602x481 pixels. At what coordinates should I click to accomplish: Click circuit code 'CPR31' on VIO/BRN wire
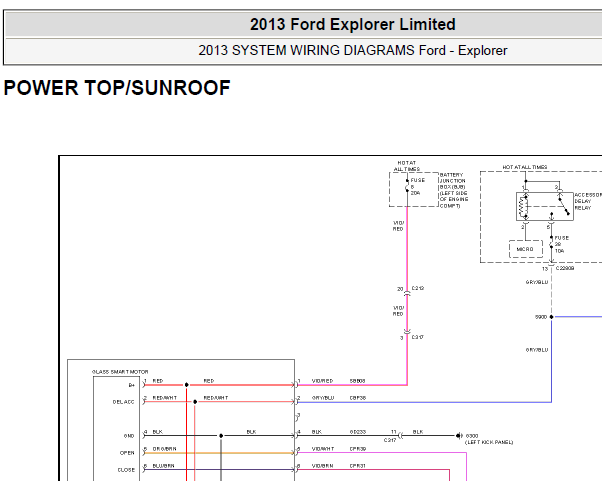pos(357,466)
